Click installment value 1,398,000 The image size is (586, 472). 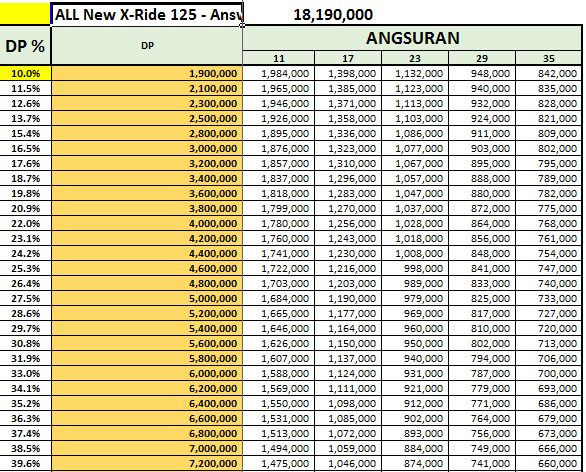coord(348,73)
